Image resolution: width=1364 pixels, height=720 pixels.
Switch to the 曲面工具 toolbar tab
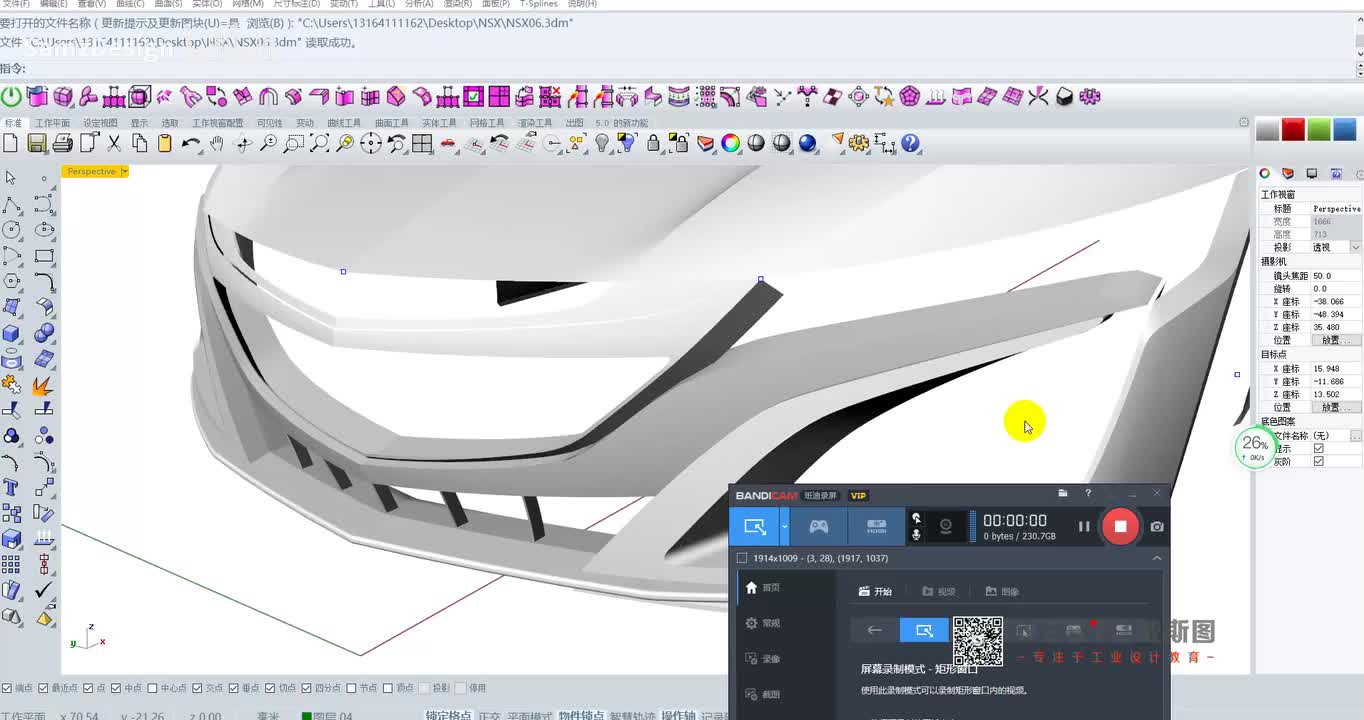pyautogui.click(x=392, y=123)
